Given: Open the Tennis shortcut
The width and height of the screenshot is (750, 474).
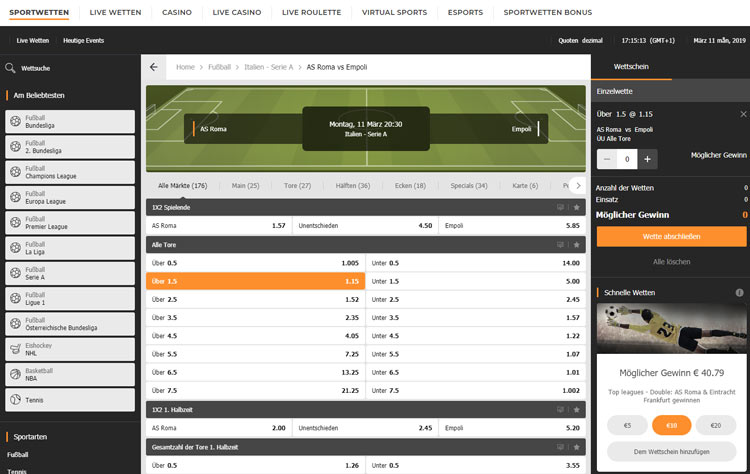Looking at the screenshot, I should (x=70, y=400).
